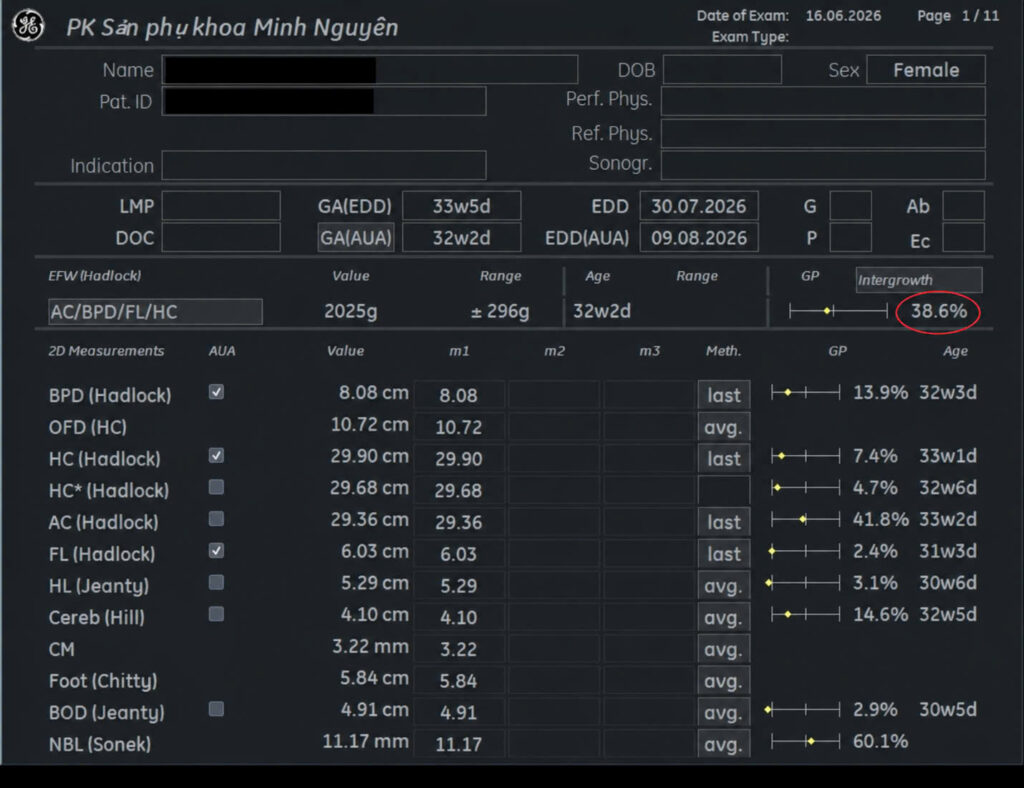Click the FL method 'last' button
The image size is (1024, 788).
click(724, 554)
